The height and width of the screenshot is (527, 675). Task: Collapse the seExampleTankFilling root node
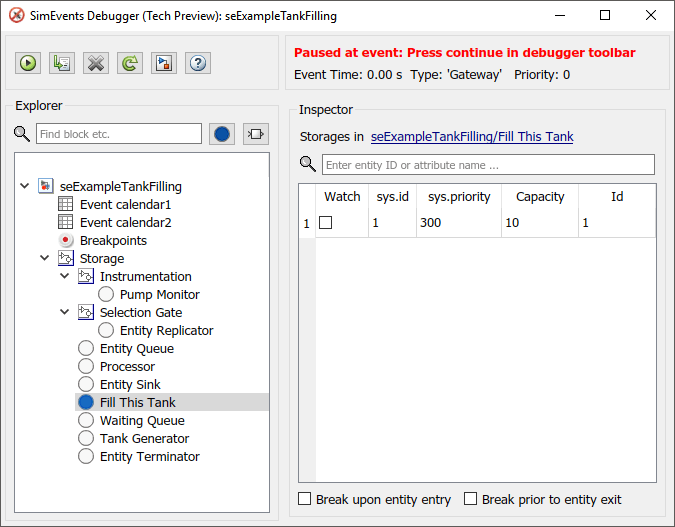click(x=25, y=186)
